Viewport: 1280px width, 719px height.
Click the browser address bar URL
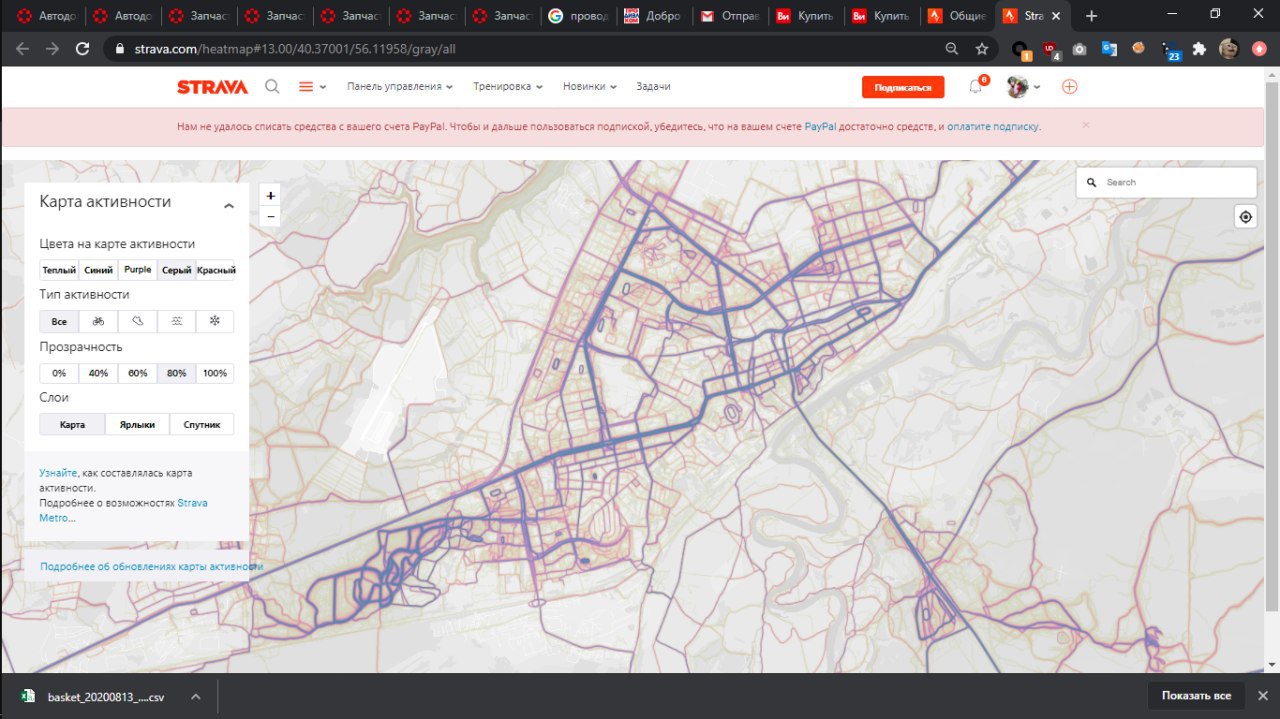296,48
